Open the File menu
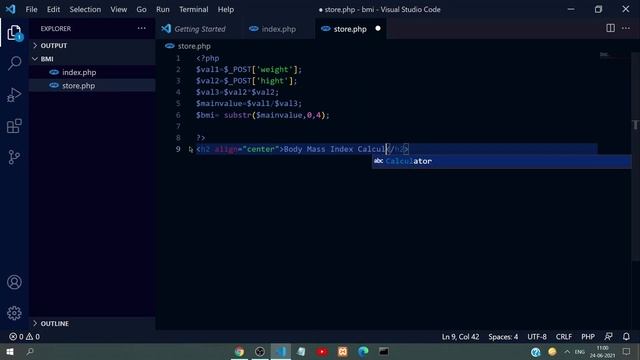This screenshot has width=640, height=360. point(31,9)
